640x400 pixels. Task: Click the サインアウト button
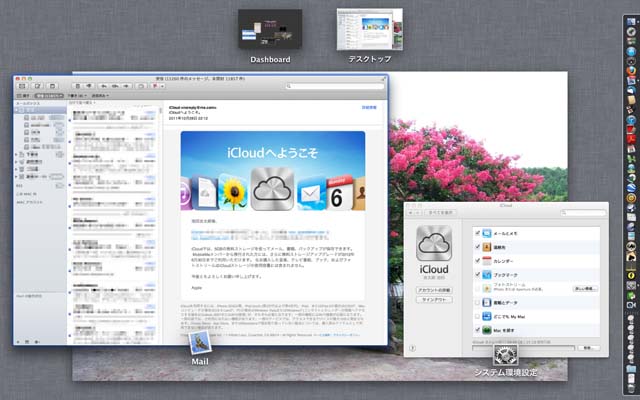[x=434, y=300]
